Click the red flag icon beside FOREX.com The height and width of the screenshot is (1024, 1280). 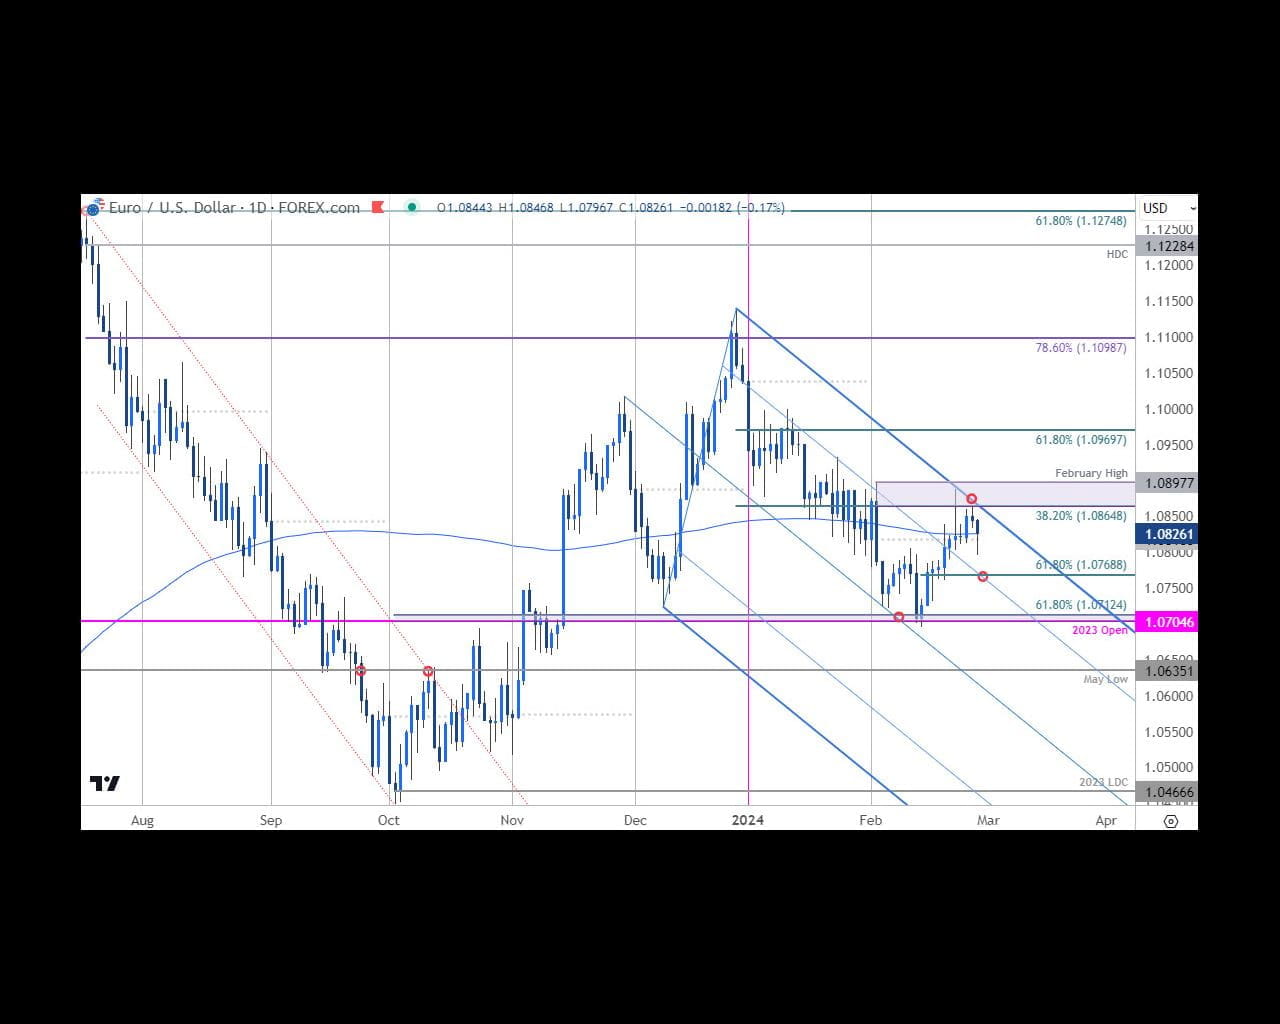coord(378,208)
